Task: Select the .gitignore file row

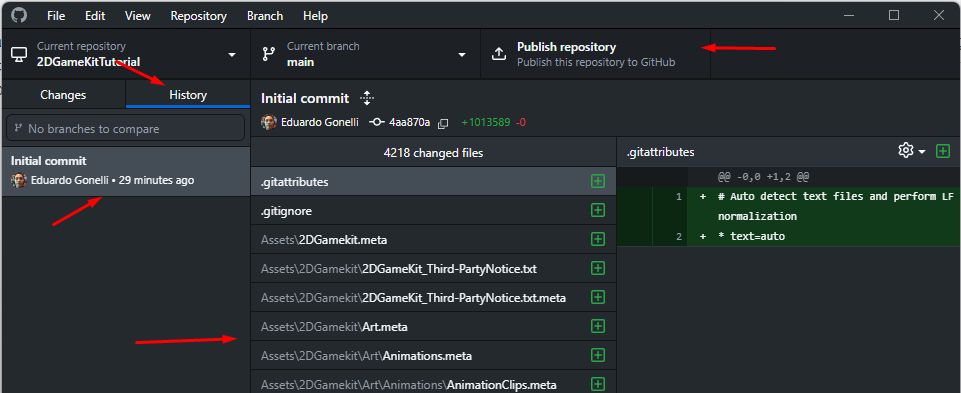Action: click(x=433, y=210)
